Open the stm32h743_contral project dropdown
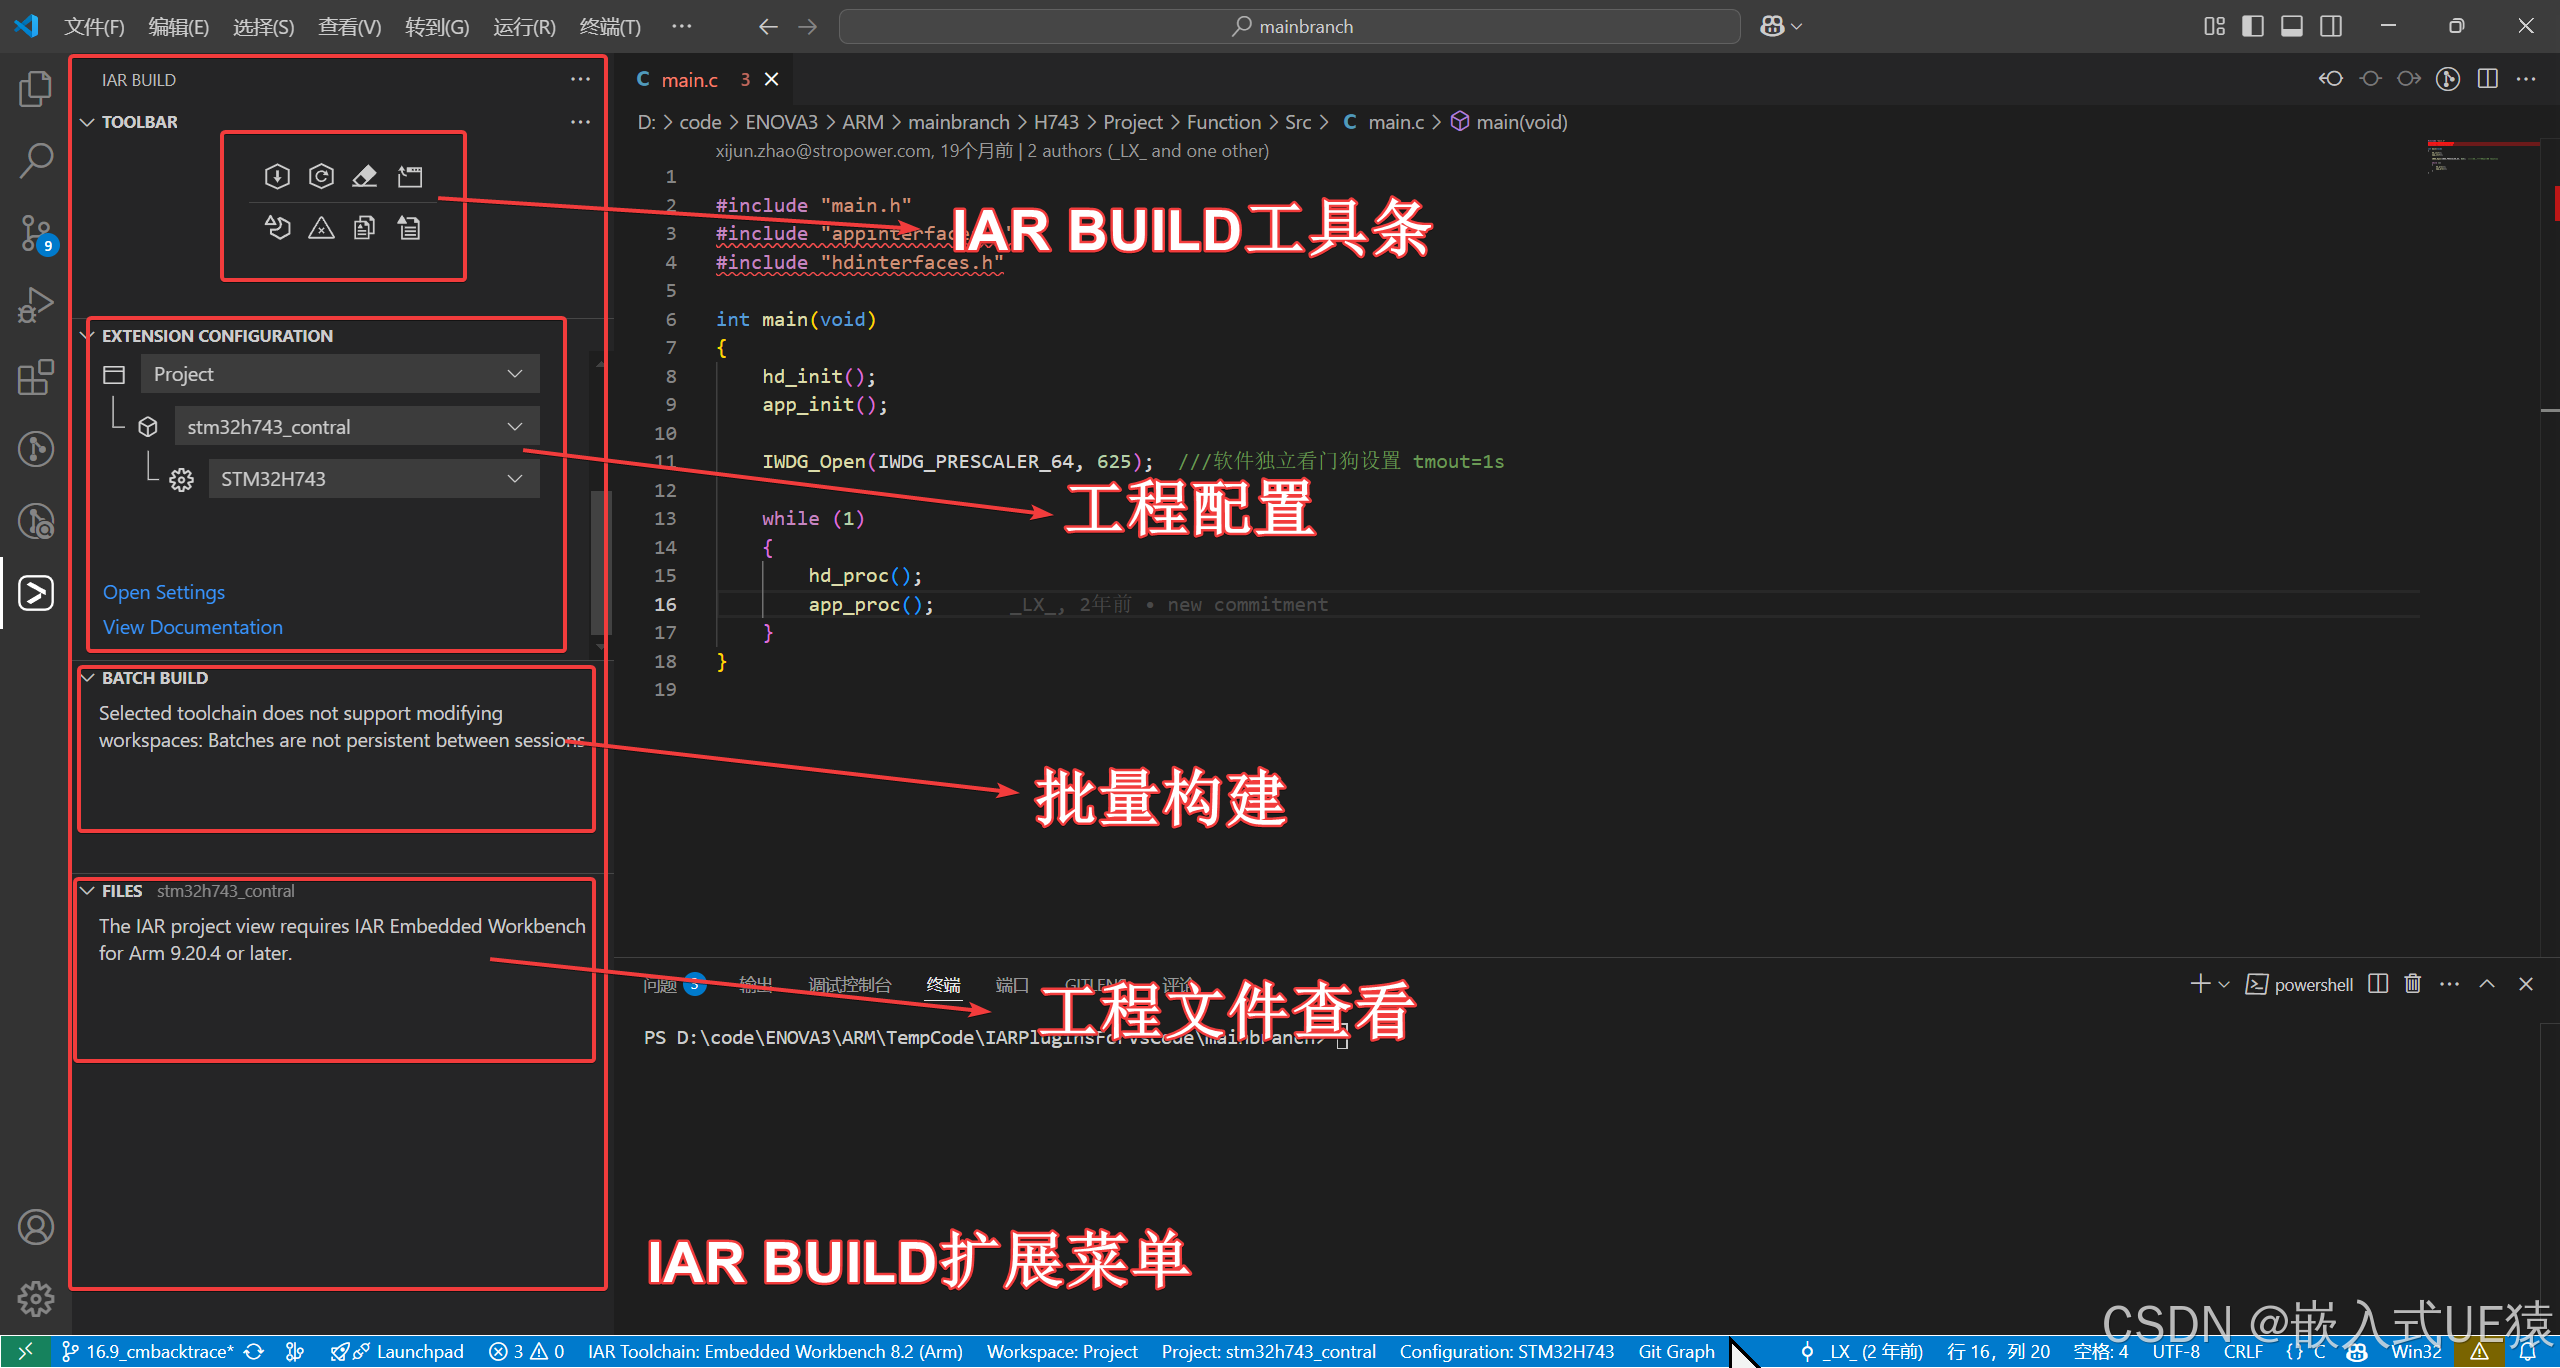The height and width of the screenshot is (1368, 2560). [x=356, y=427]
